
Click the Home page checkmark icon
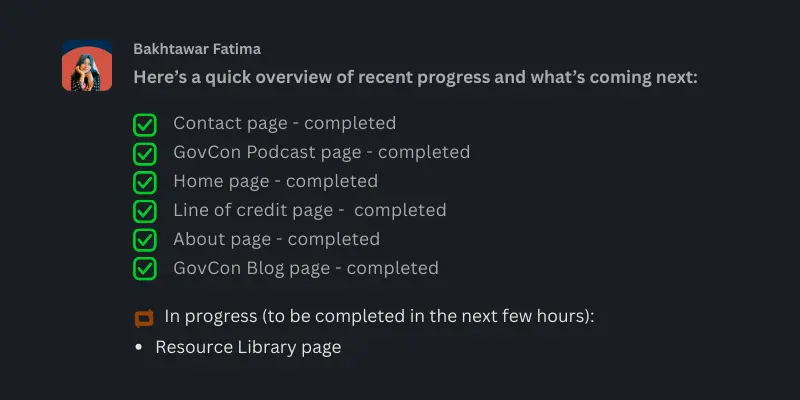[145, 183]
